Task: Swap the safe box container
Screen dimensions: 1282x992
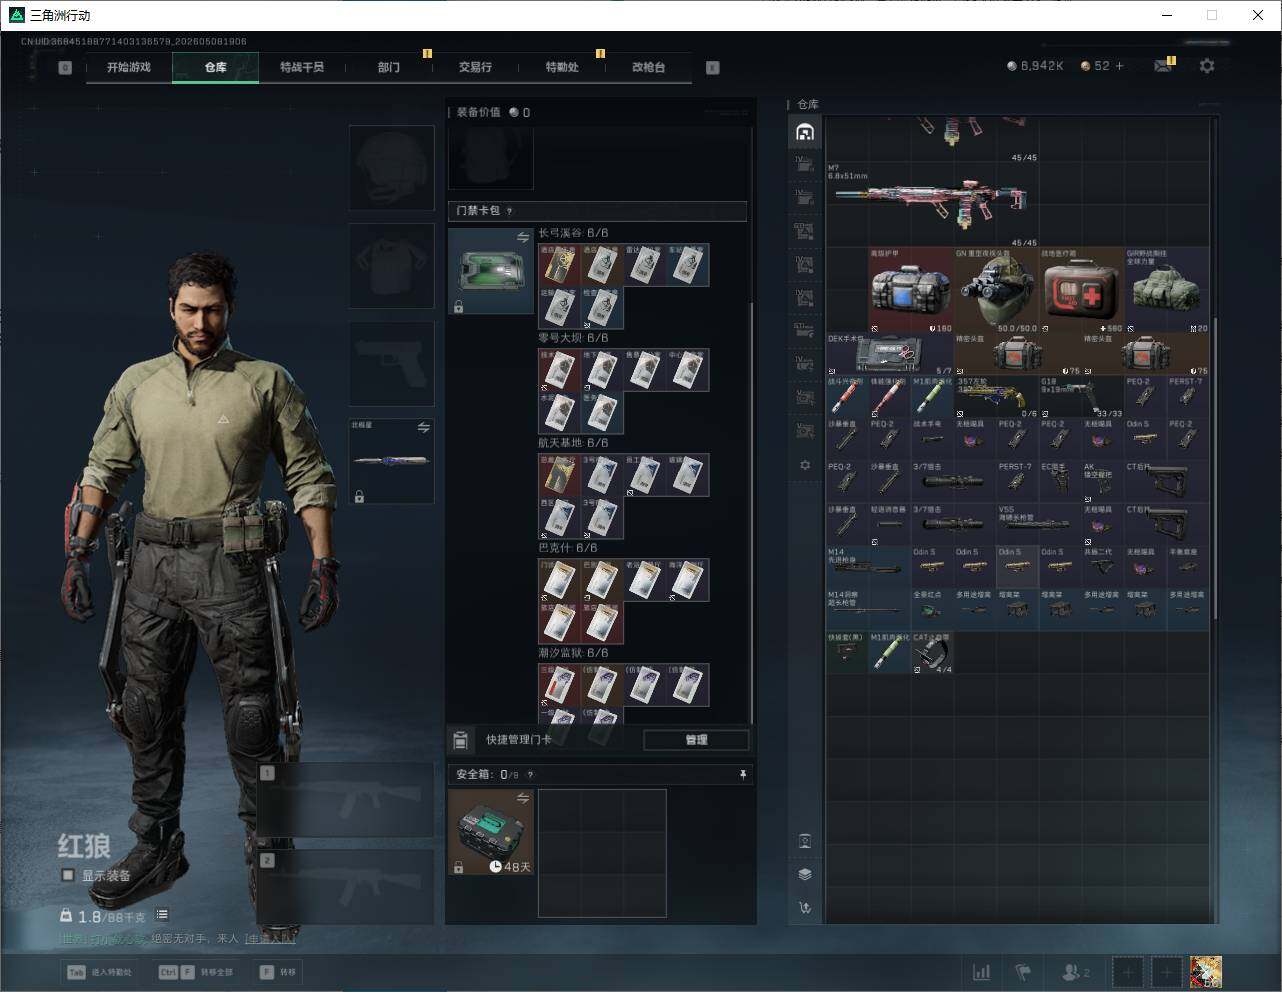Action: point(522,798)
